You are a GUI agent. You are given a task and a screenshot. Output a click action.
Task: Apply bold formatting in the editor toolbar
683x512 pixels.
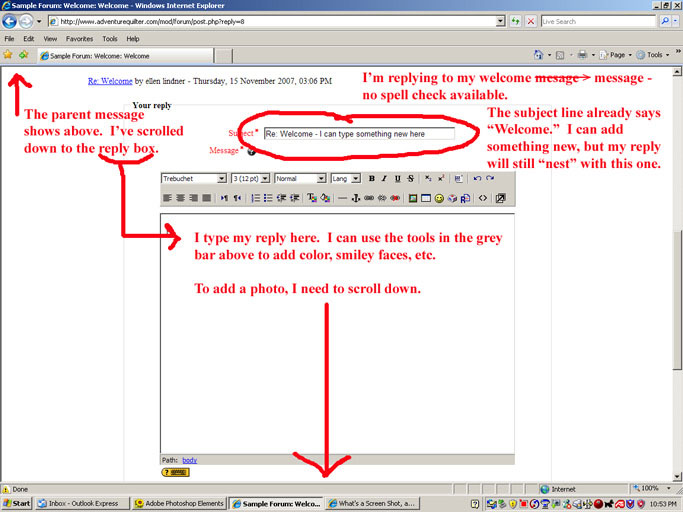tap(372, 179)
